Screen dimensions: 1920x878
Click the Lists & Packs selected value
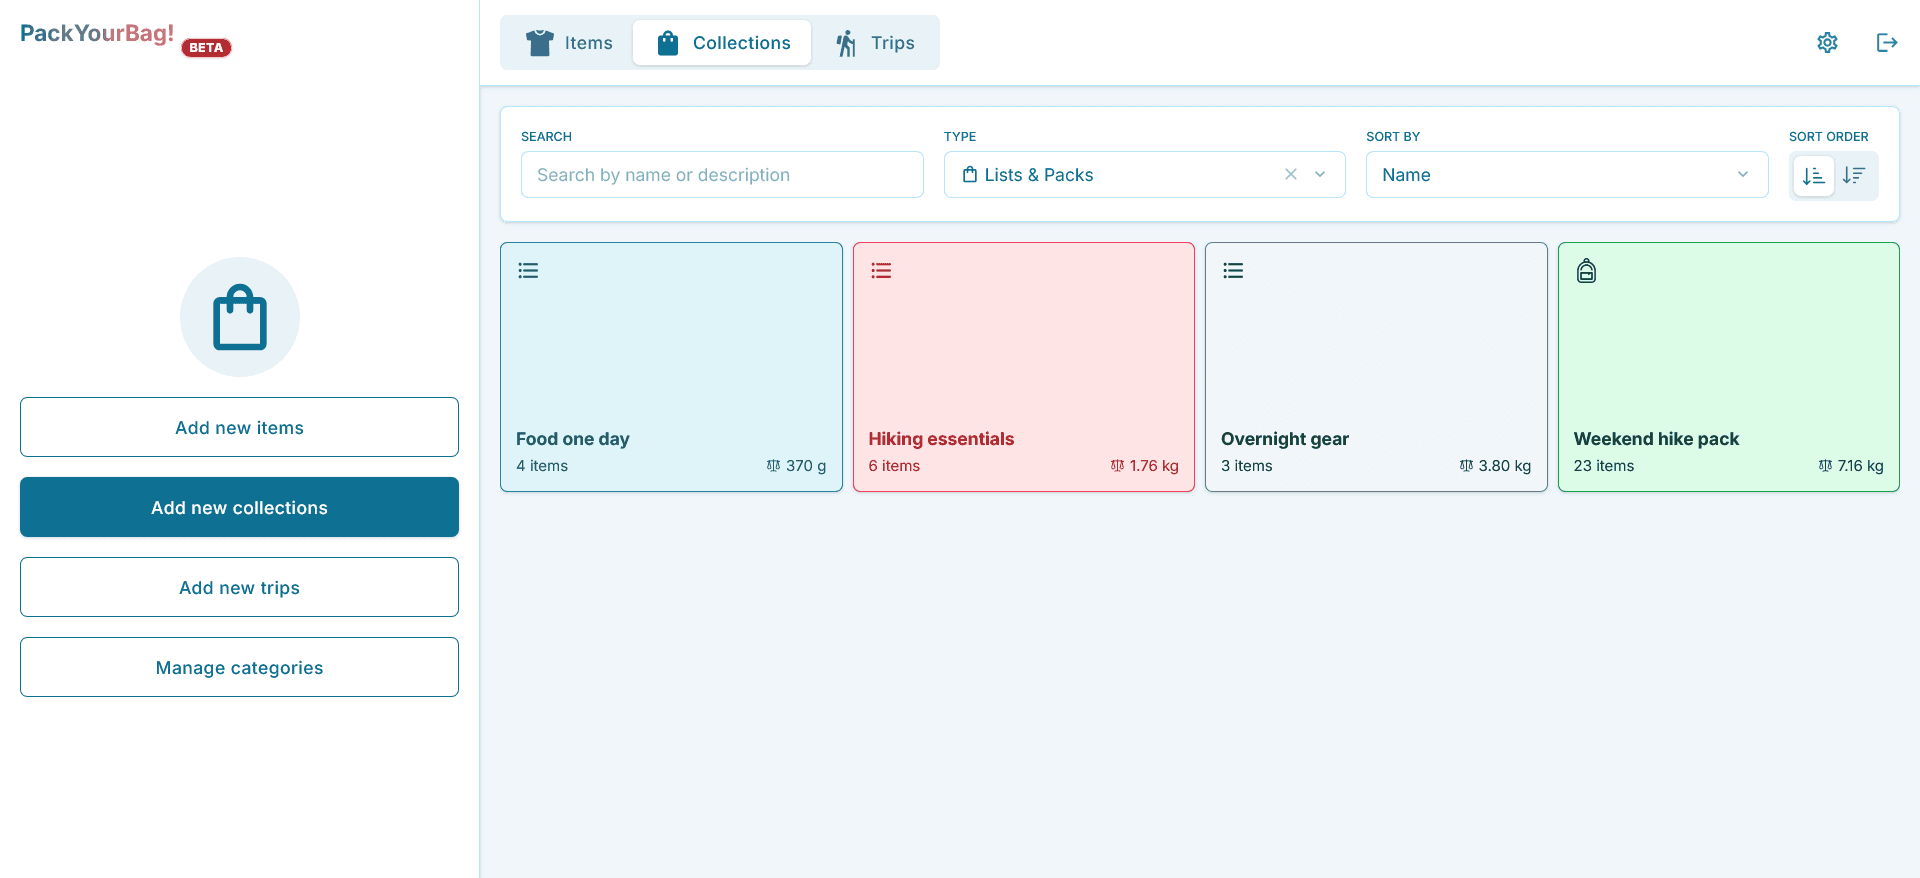[1028, 175]
